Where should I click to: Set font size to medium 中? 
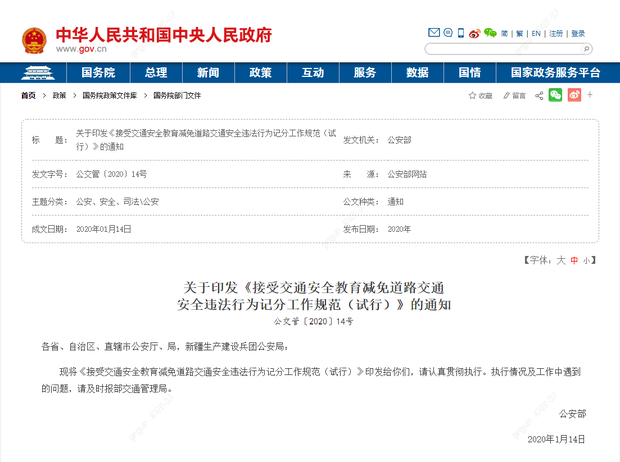(574, 260)
